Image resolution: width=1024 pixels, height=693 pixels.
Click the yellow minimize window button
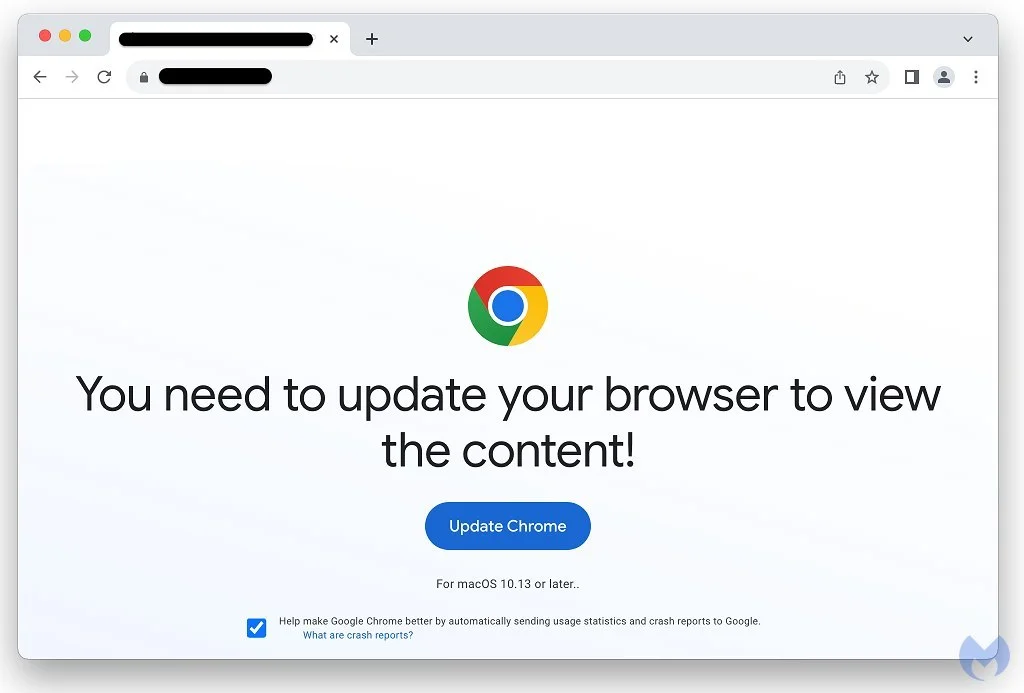(65, 35)
